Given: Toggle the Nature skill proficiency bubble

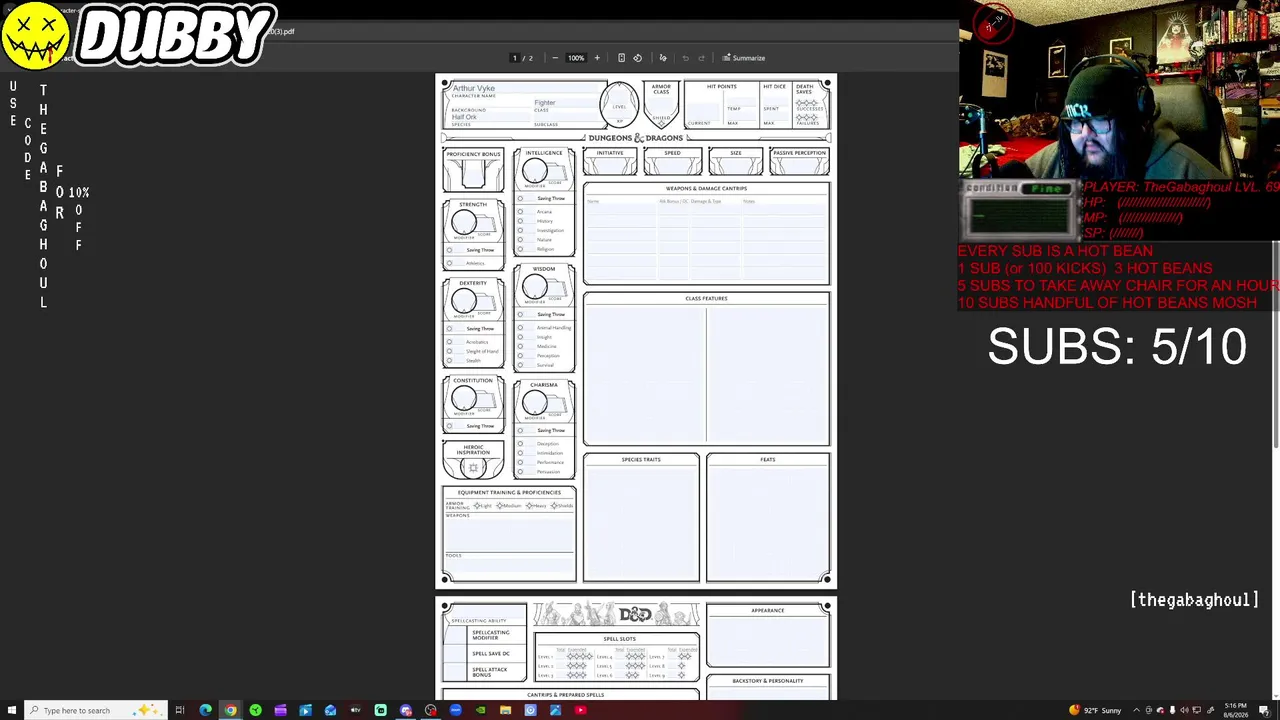Looking at the screenshot, I should 520,240.
